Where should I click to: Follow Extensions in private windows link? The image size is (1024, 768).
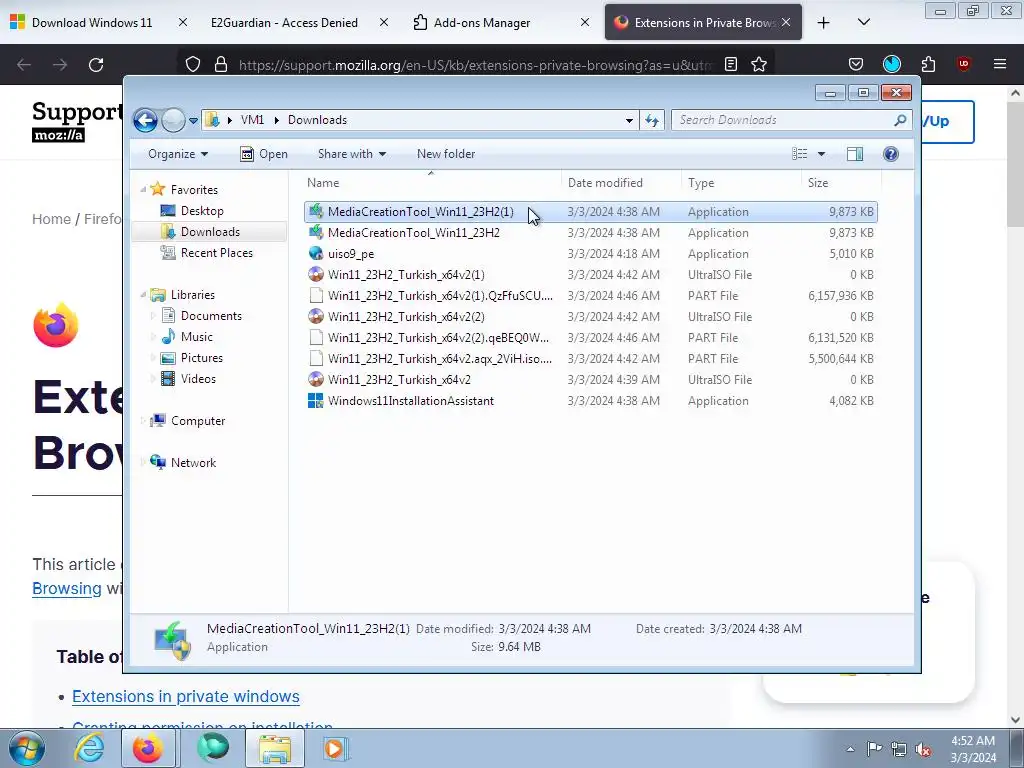coord(185,697)
